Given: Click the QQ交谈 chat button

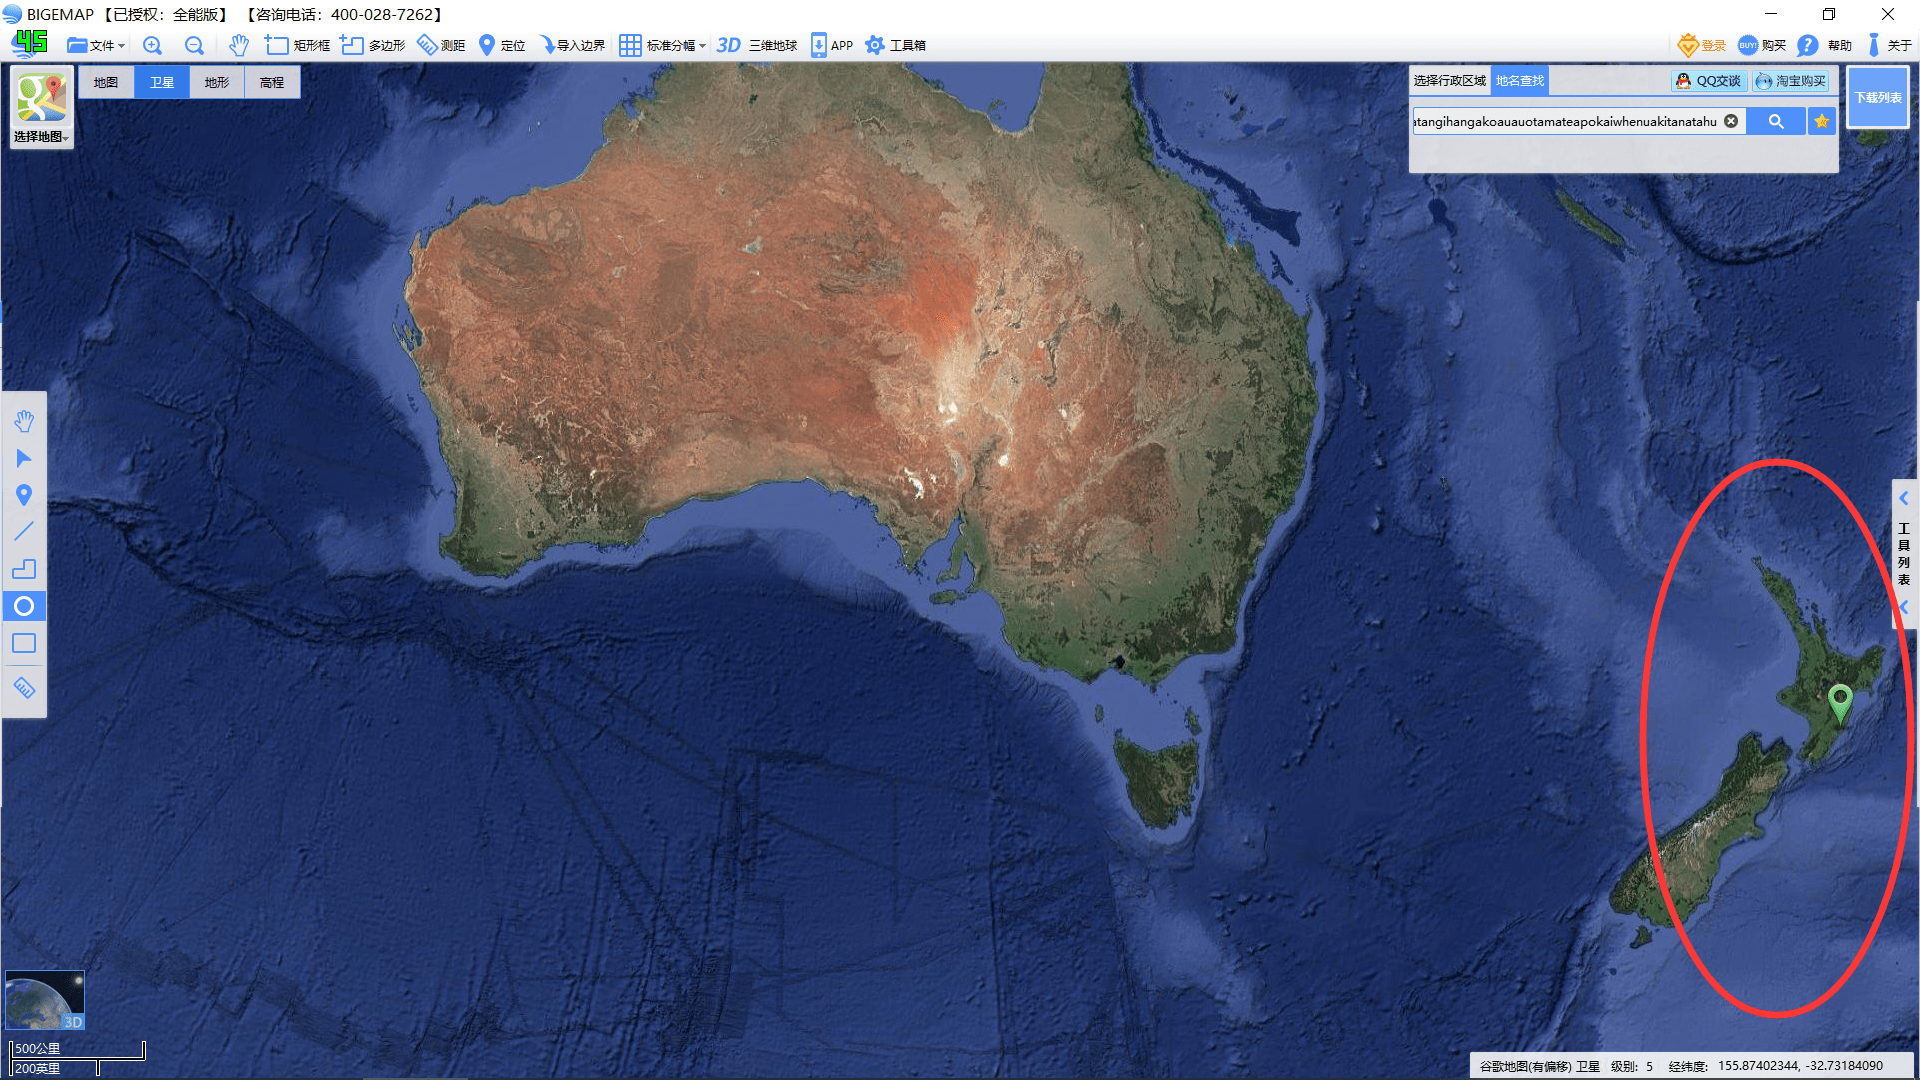Looking at the screenshot, I should (1709, 81).
